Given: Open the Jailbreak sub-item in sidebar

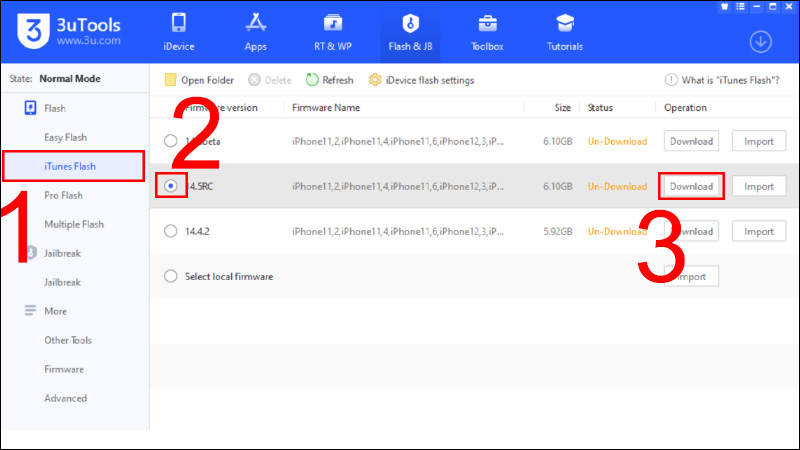Looking at the screenshot, I should point(62,282).
